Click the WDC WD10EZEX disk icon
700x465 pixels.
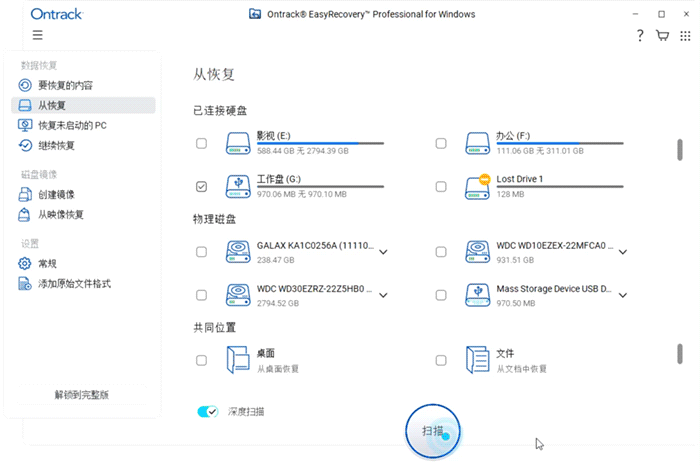[x=478, y=252]
